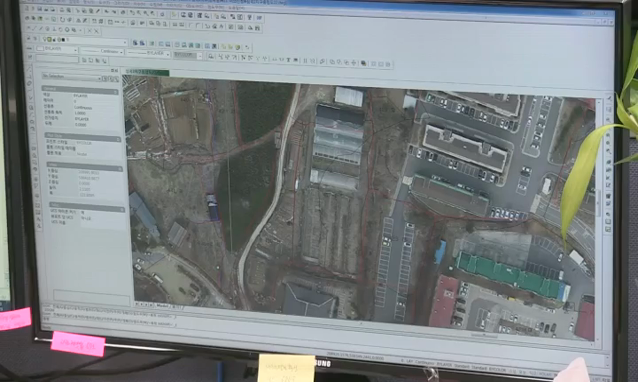
Task: Collapse the Misc section in Properties panel
Action: [x=122, y=210]
